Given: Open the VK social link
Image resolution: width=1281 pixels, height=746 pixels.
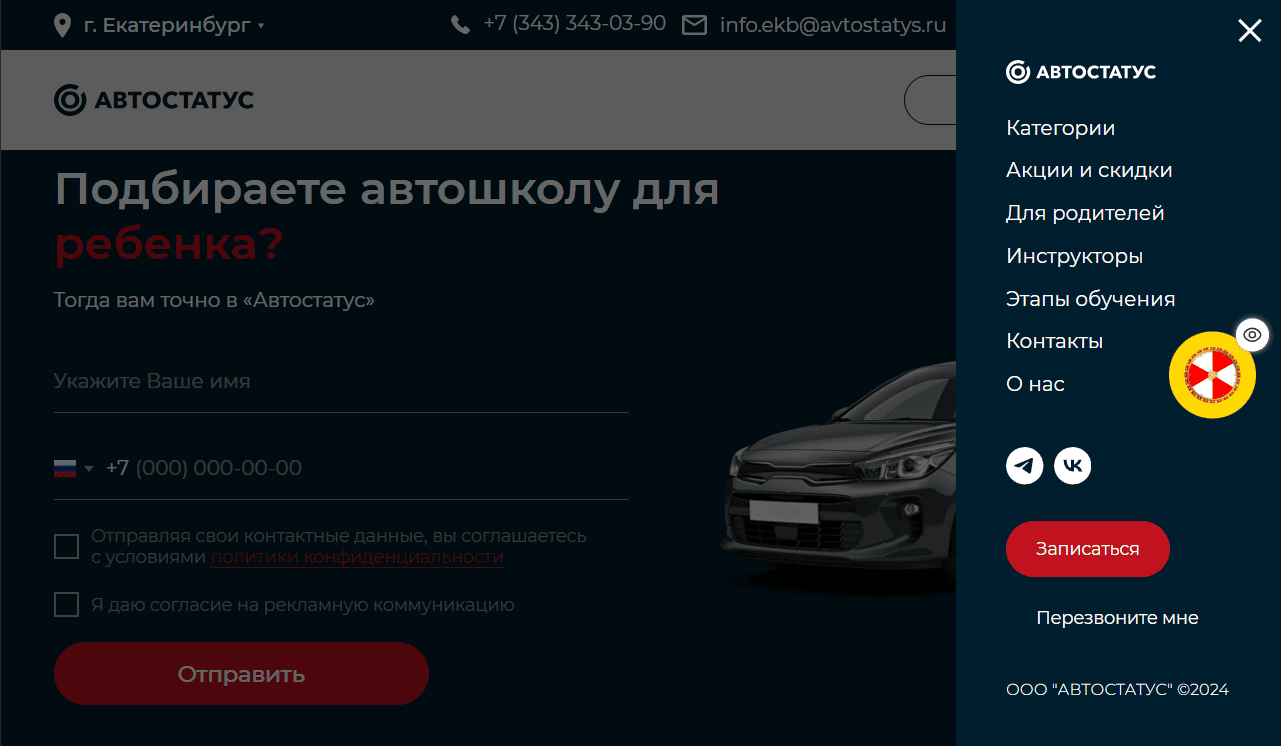Looking at the screenshot, I should pos(1073,466).
